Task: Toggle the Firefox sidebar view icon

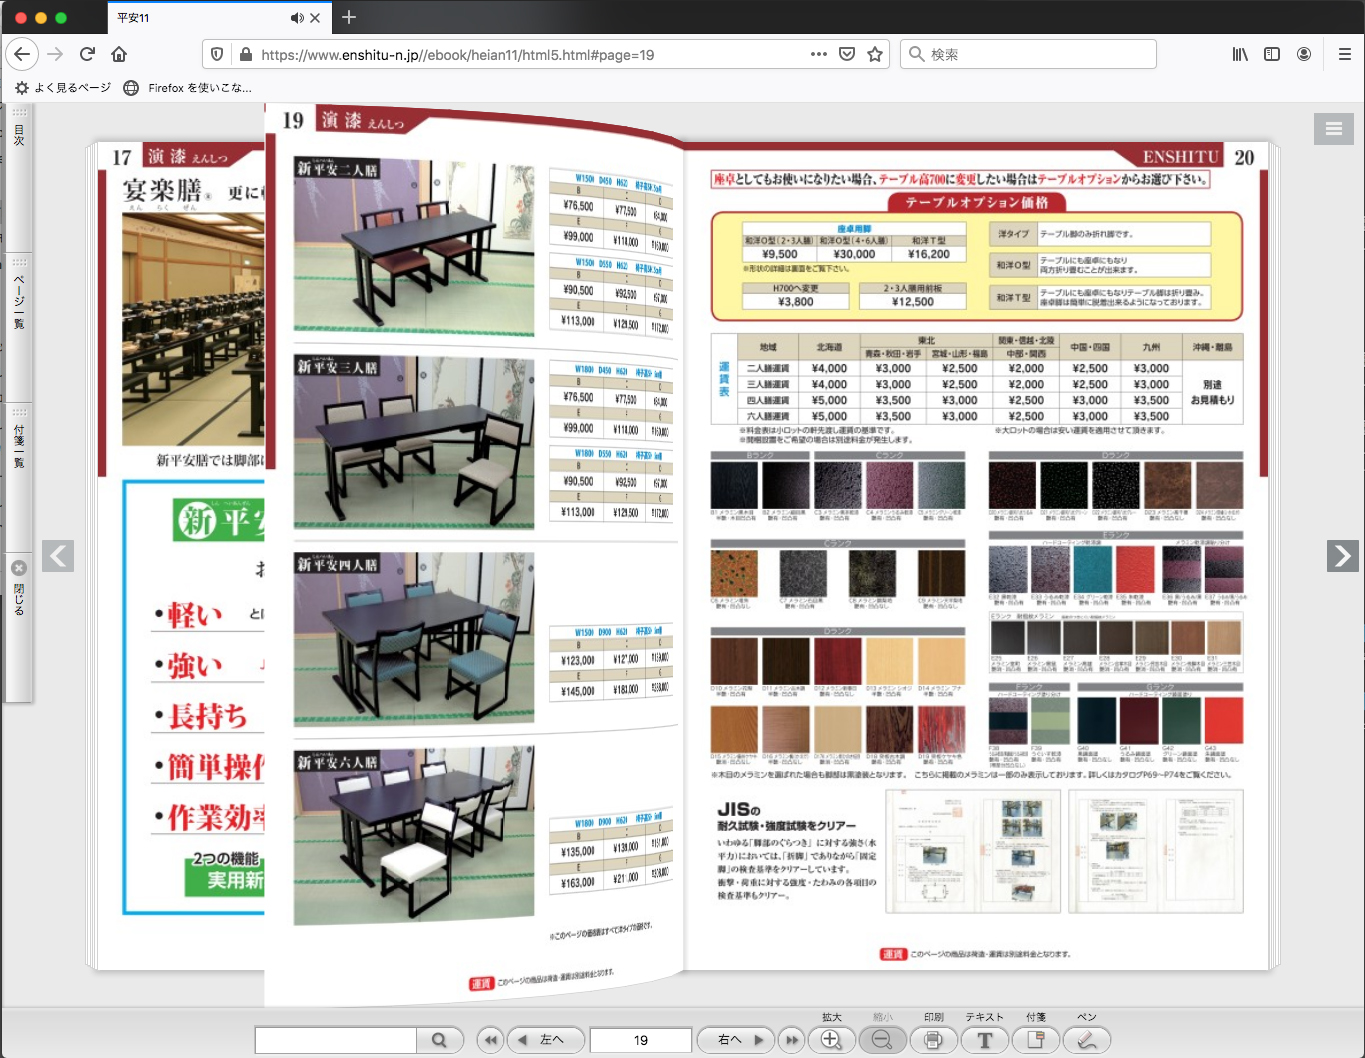Action: (1272, 54)
